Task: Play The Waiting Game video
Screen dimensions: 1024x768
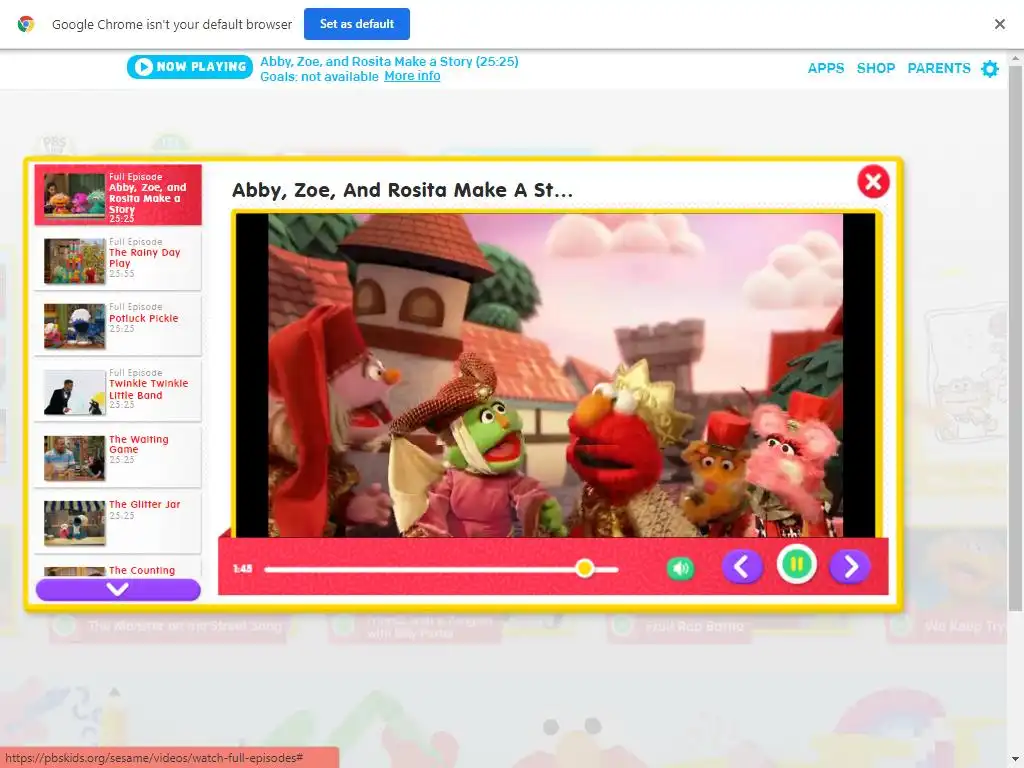Action: [x=118, y=456]
